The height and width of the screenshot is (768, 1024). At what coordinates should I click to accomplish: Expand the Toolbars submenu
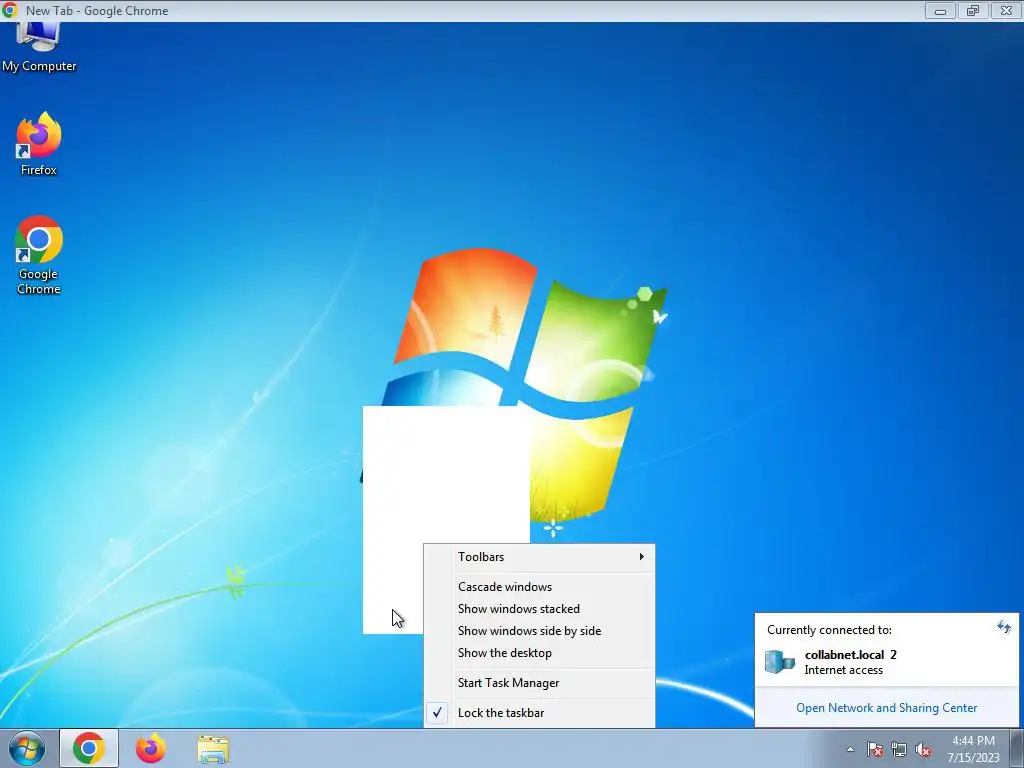coord(539,557)
